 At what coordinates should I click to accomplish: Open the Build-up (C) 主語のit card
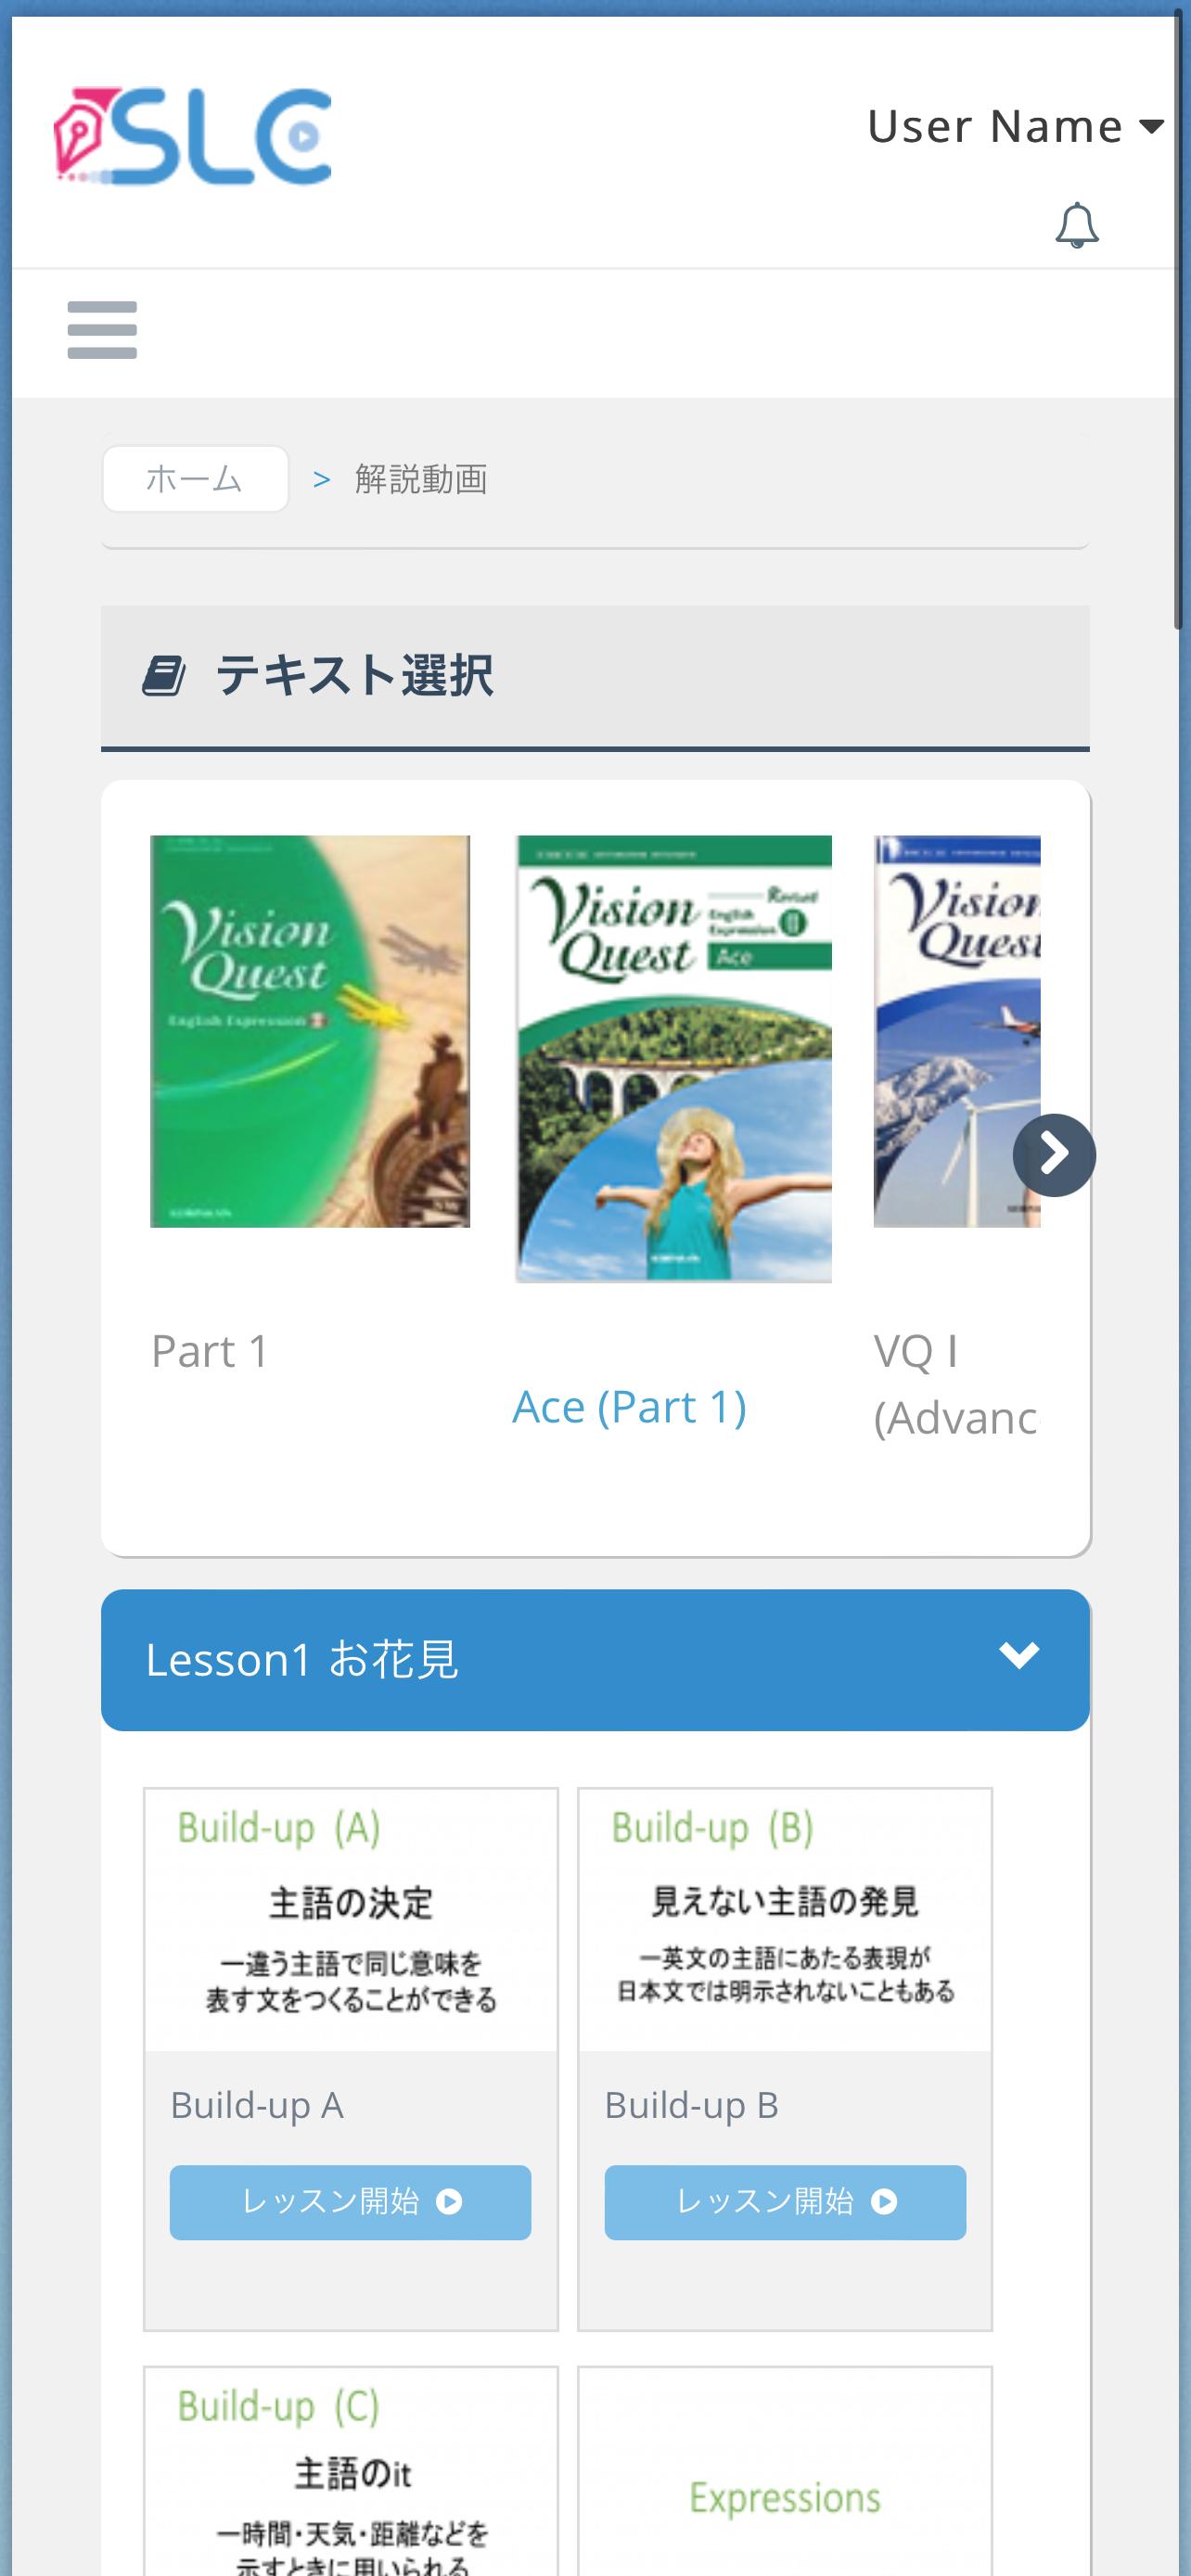(351, 2470)
